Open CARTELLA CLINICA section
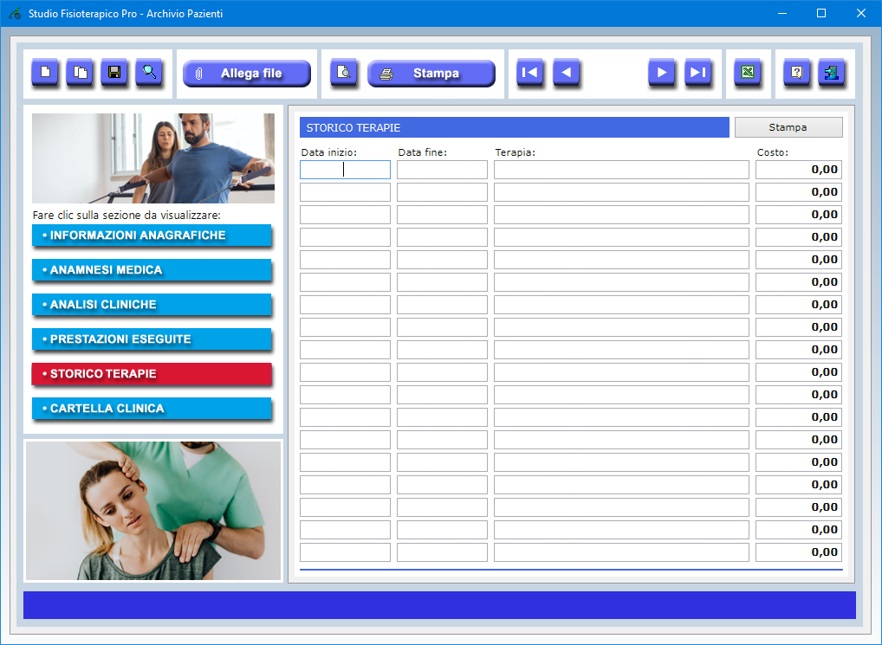This screenshot has height=645, width=882. pos(152,409)
